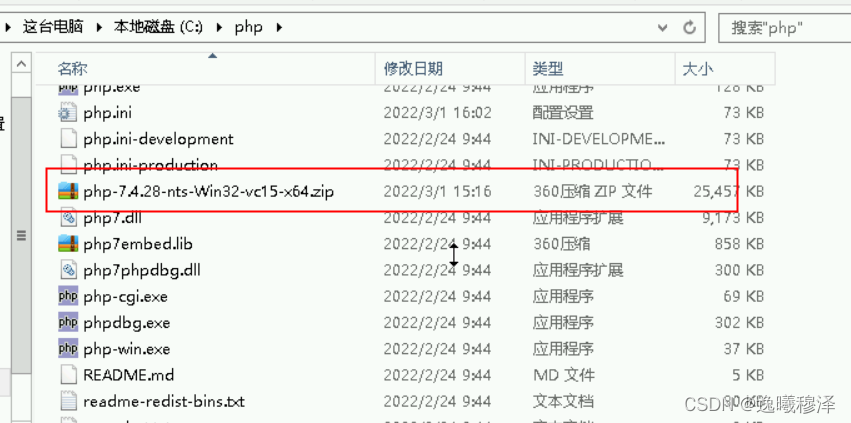This screenshot has height=423, width=851.
Task: Select the file php-cgi.exe
Action: (x=125, y=296)
